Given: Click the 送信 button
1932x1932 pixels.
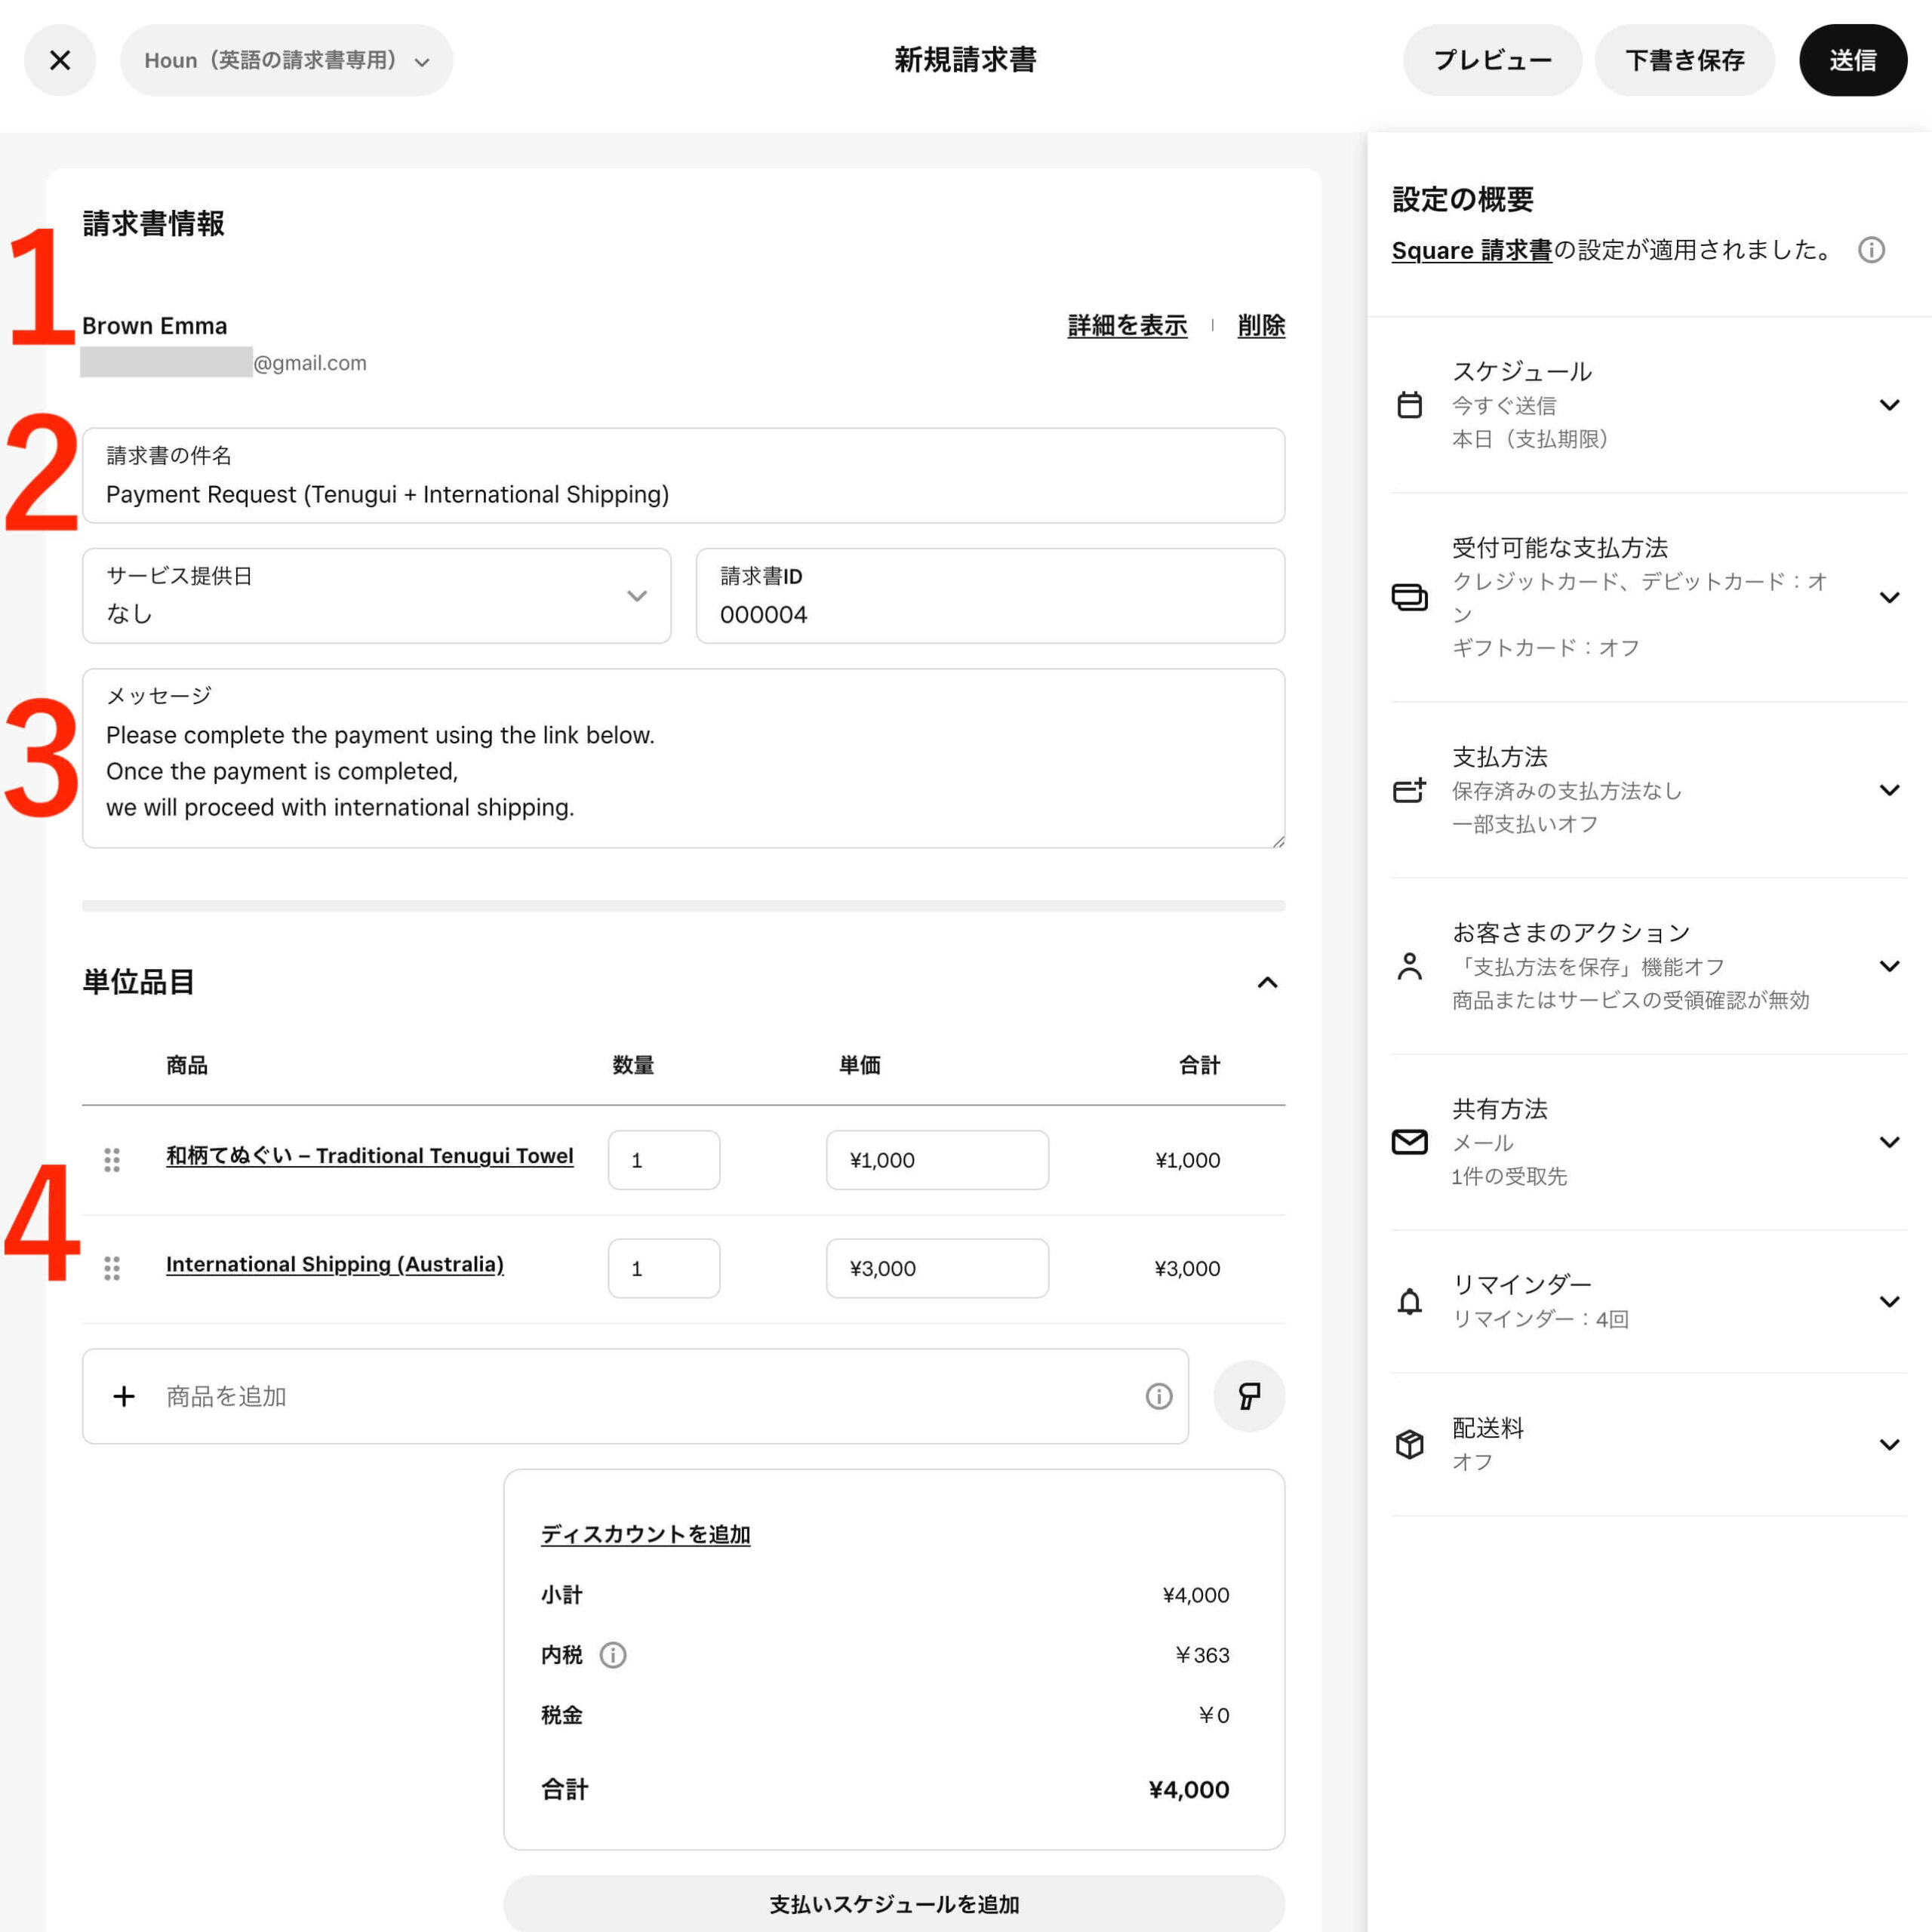Looking at the screenshot, I should coord(1852,60).
